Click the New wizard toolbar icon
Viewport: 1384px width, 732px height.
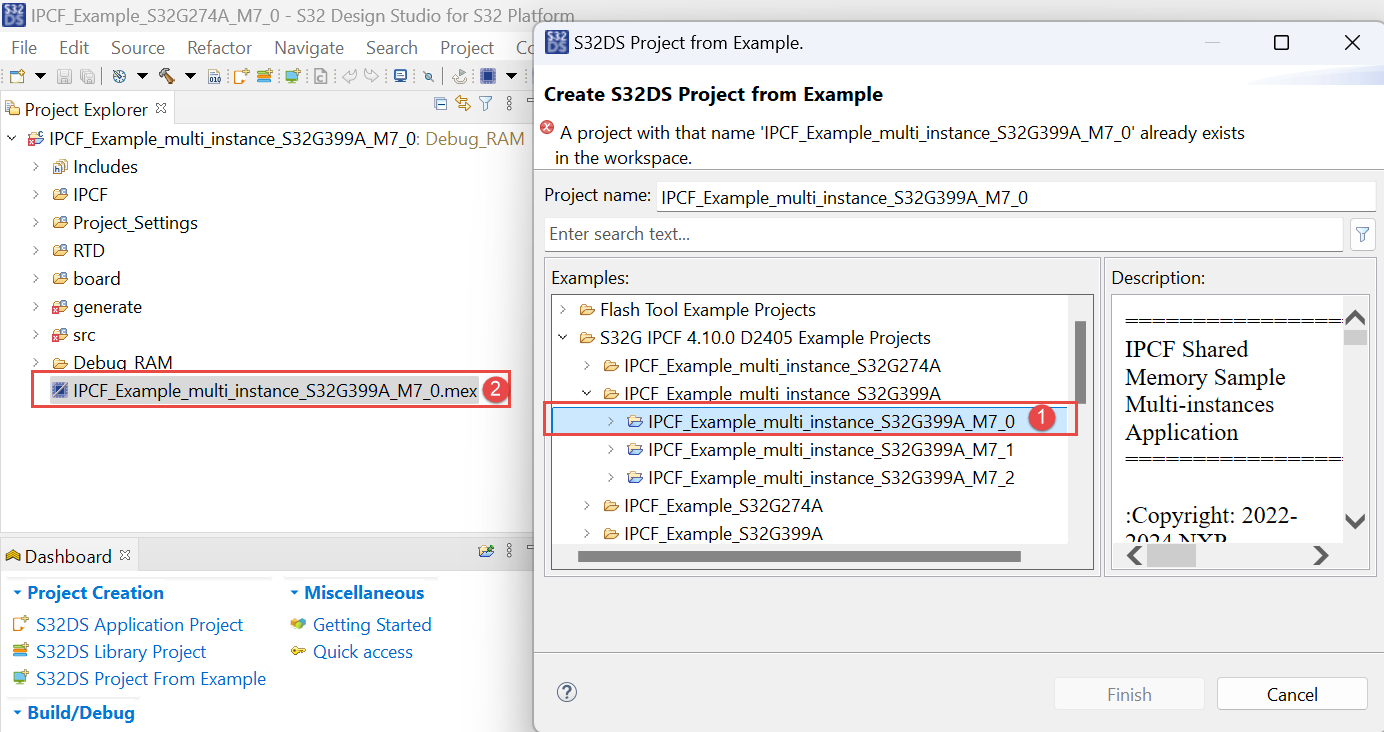click(x=17, y=76)
